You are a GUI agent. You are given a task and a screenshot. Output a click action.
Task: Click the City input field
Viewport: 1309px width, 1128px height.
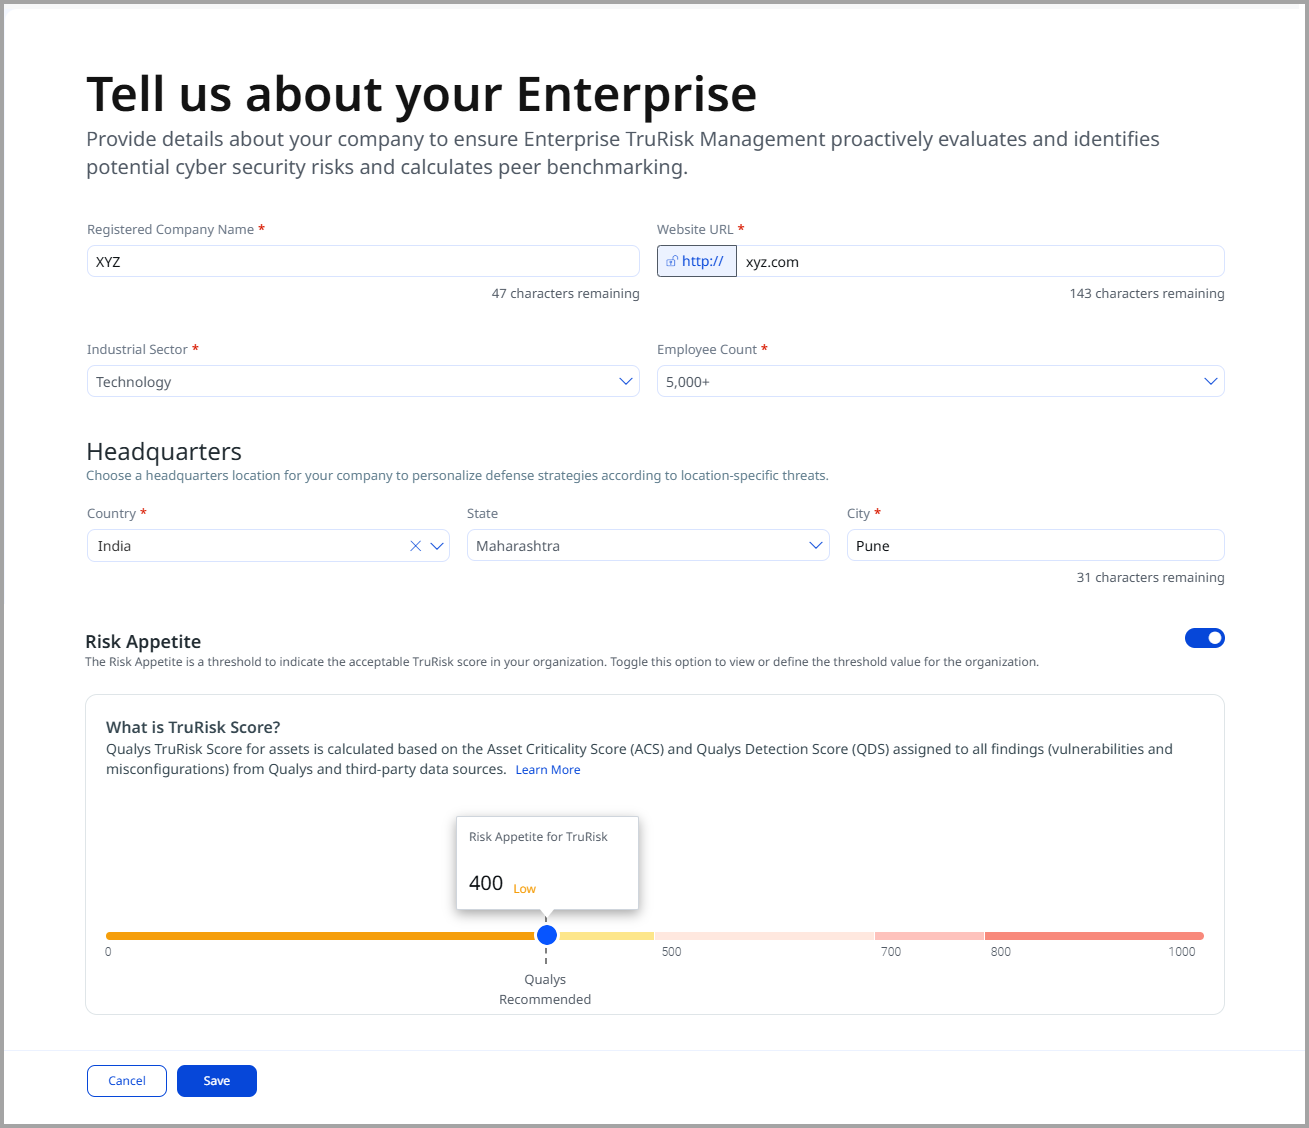(x=1035, y=546)
